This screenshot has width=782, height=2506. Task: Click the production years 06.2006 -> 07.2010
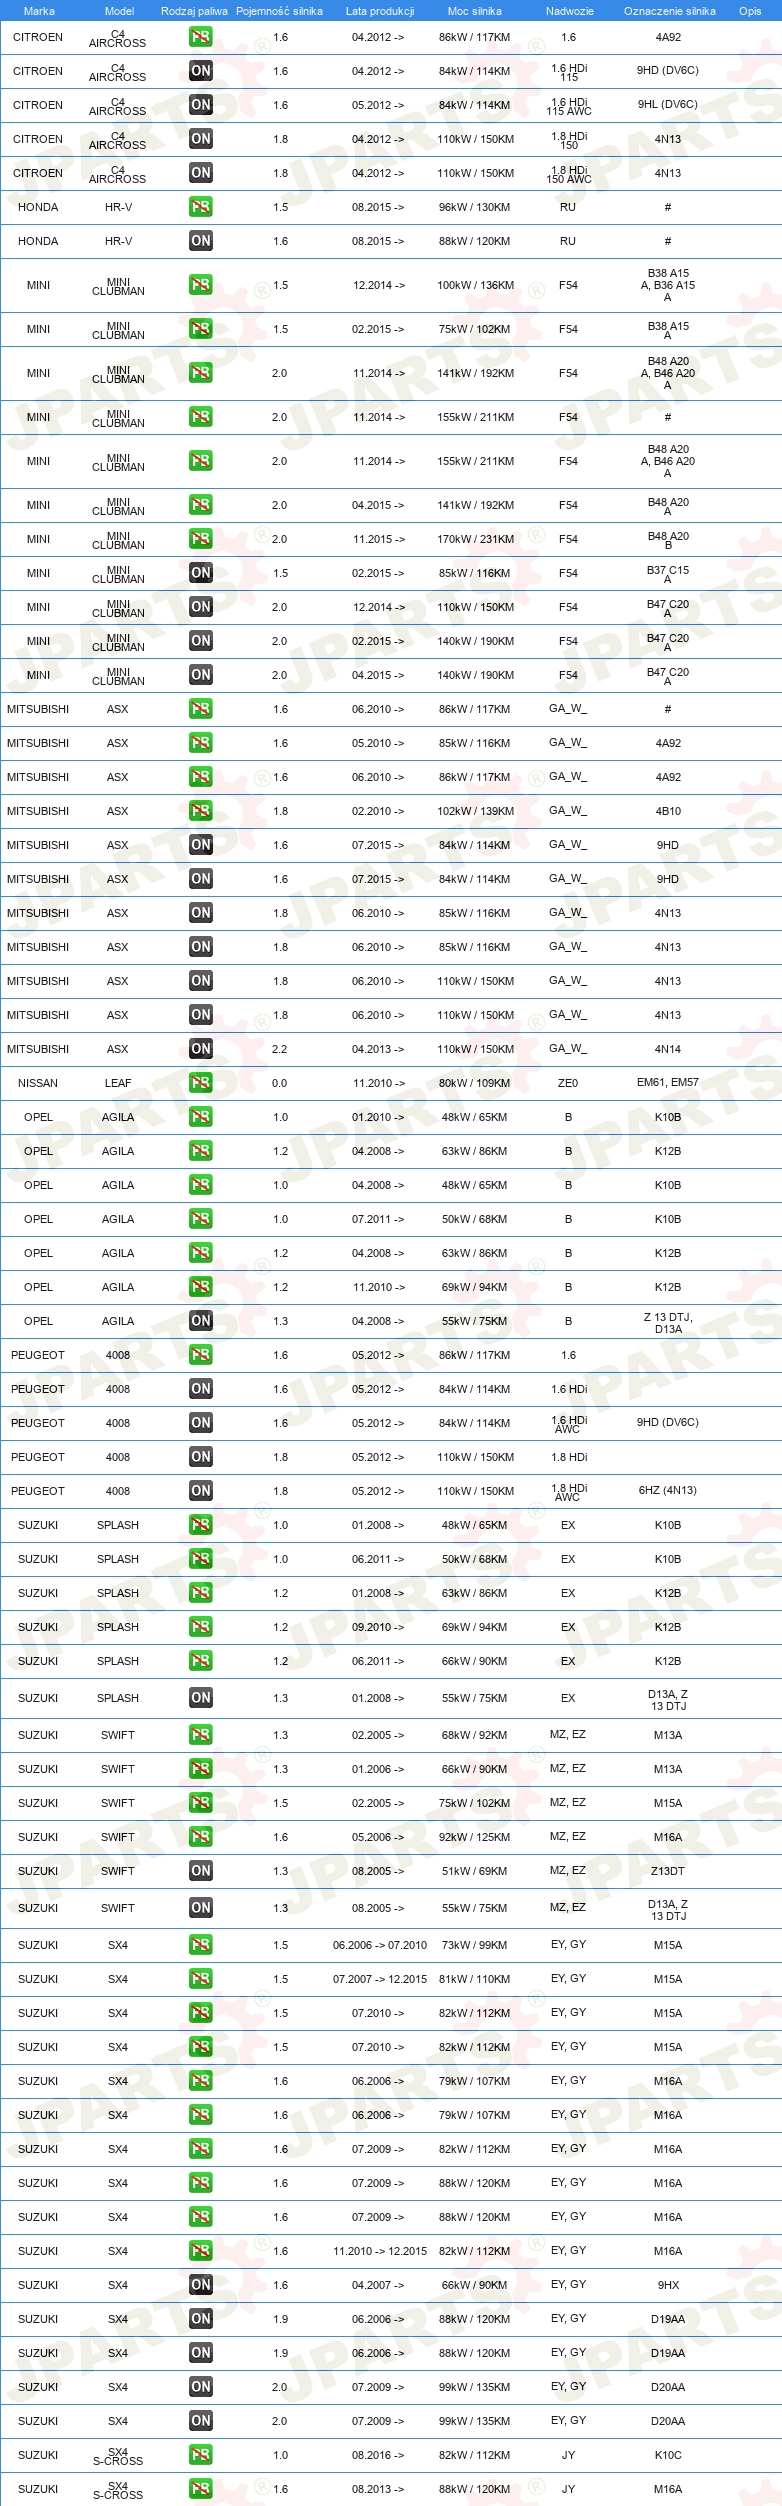click(380, 1945)
